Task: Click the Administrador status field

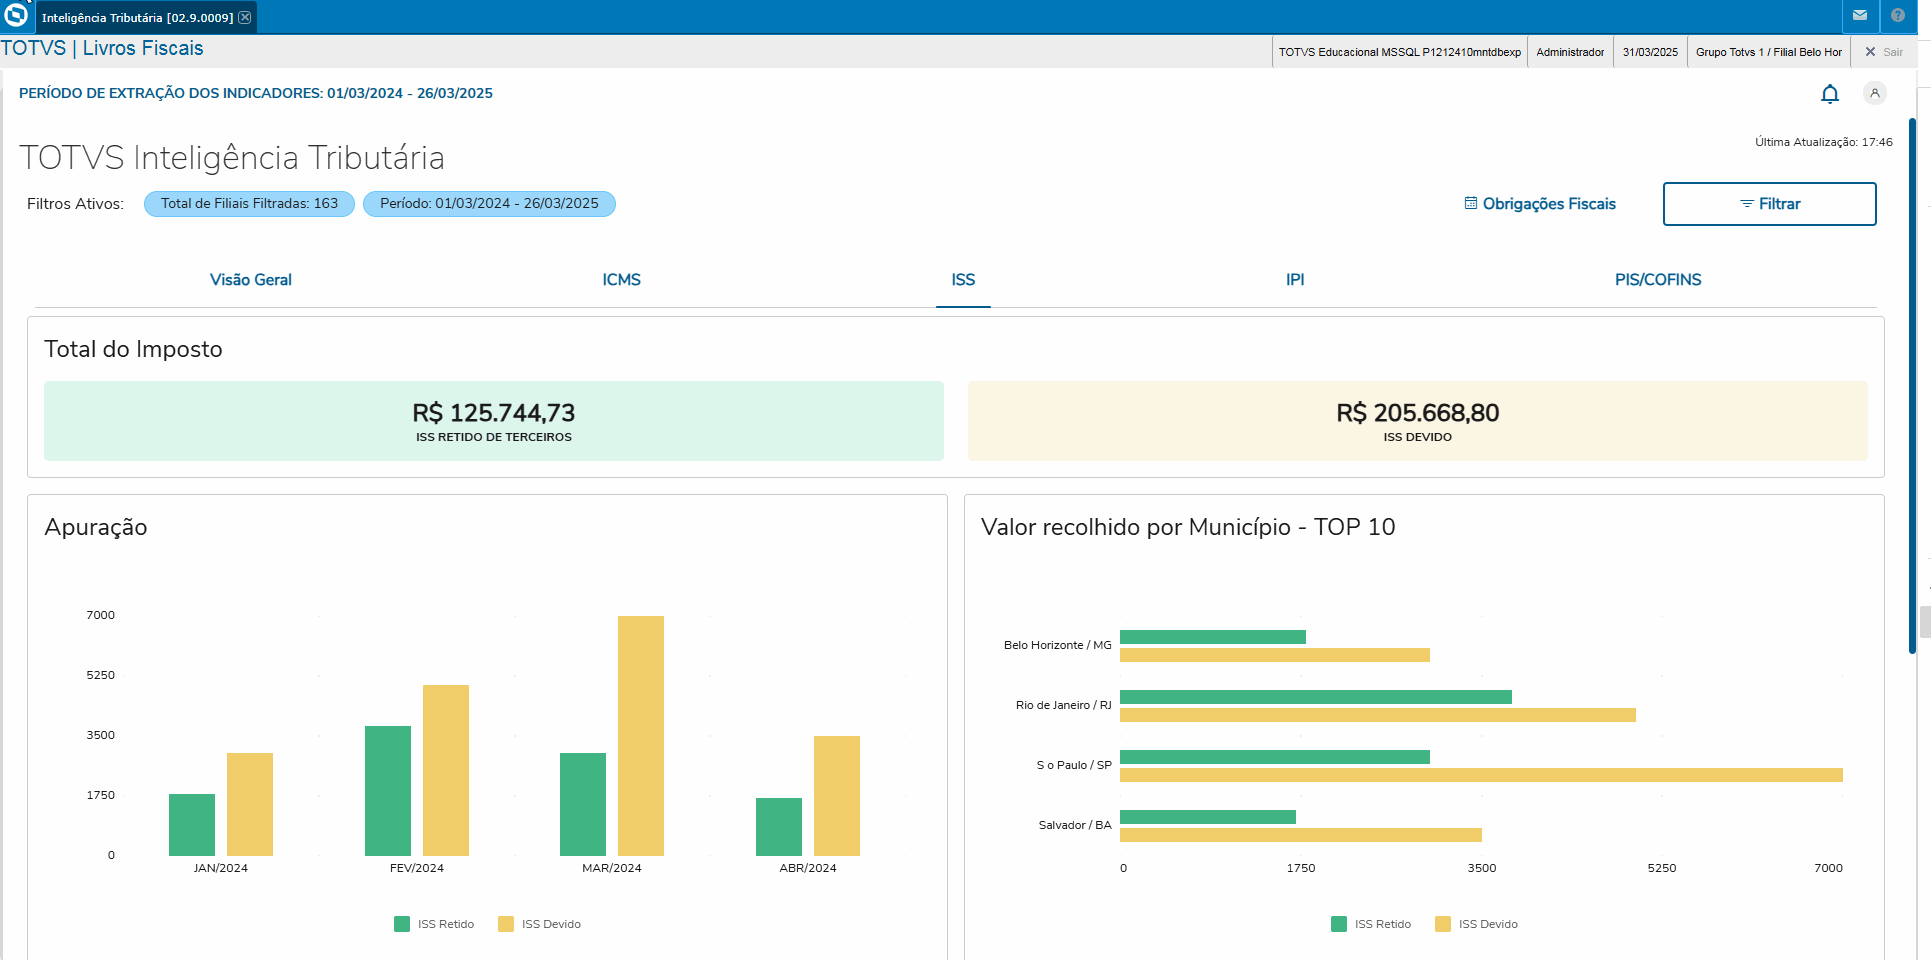Action: 1570,52
